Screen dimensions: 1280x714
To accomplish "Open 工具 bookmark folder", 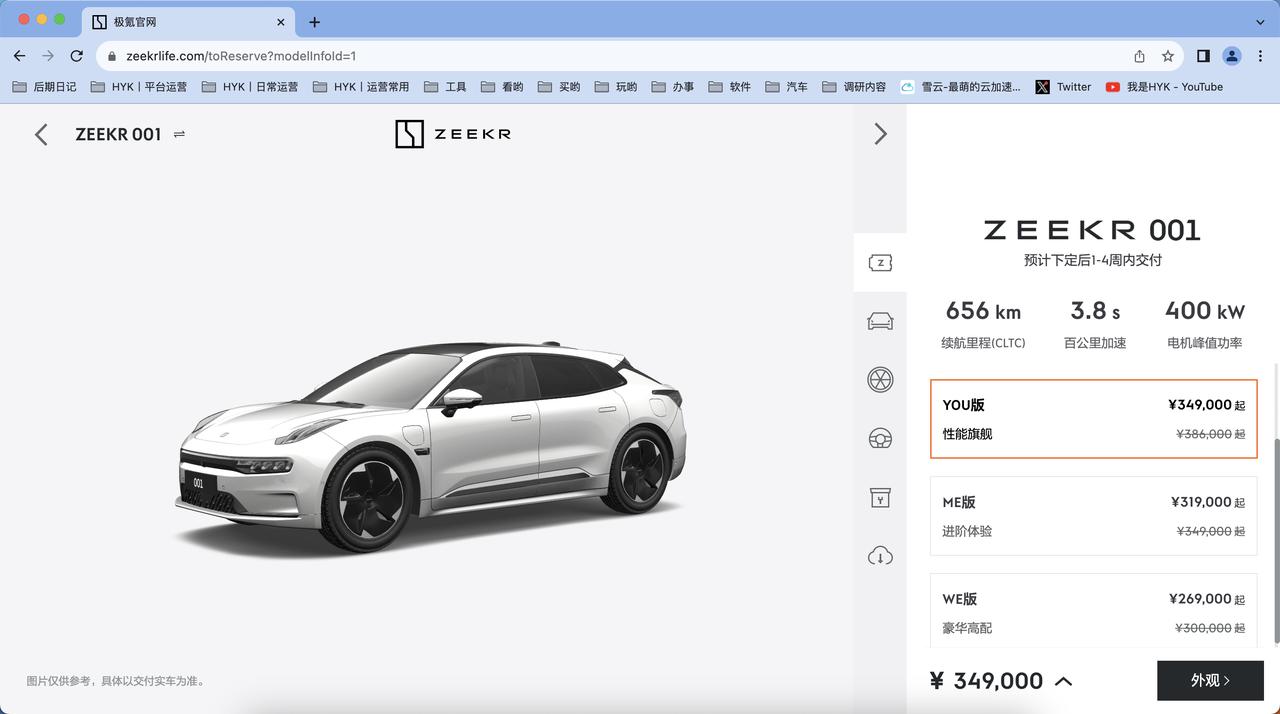I will point(445,87).
